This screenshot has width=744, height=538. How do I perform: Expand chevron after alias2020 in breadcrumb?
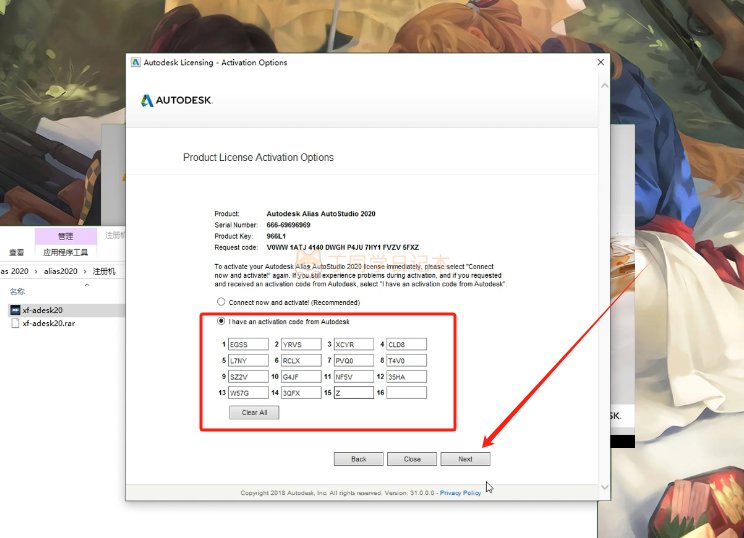coord(85,271)
